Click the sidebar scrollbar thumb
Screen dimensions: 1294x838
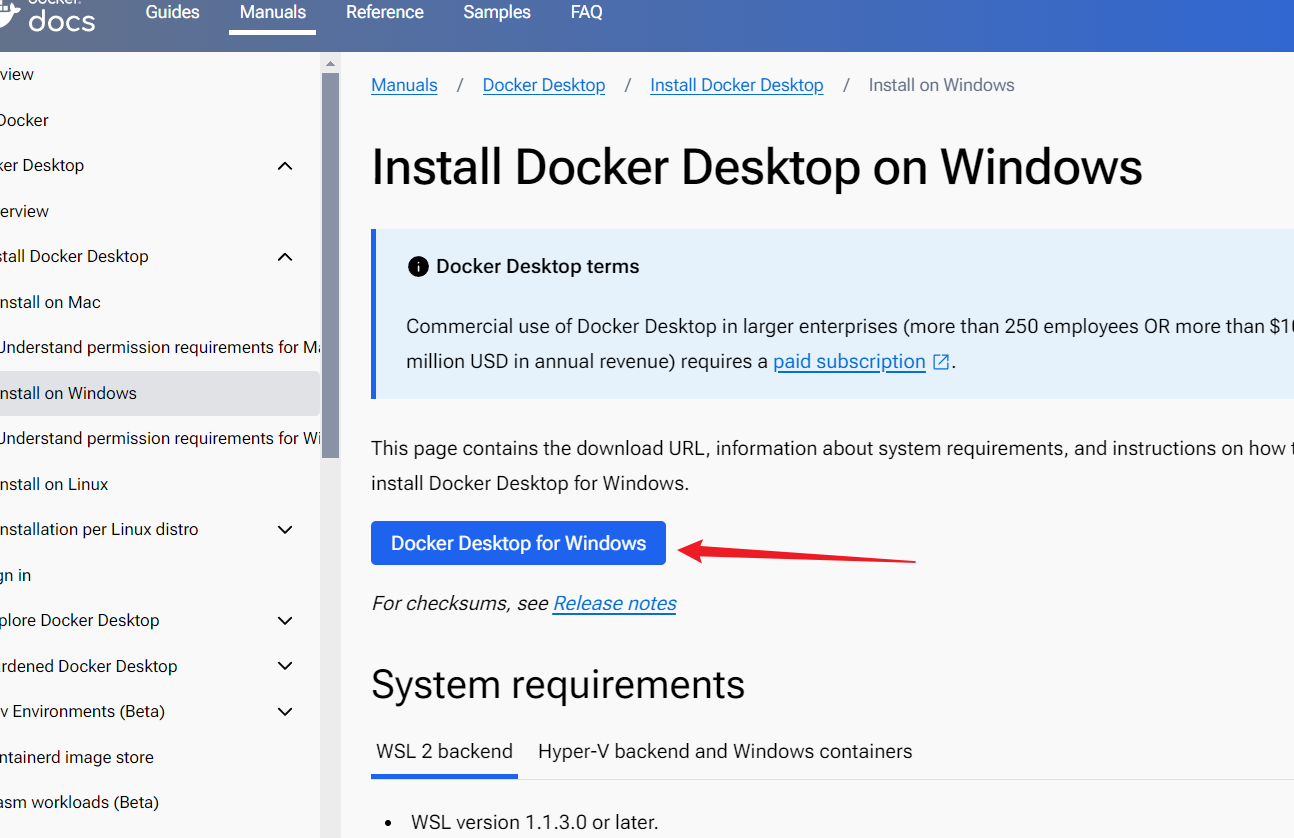(330, 265)
